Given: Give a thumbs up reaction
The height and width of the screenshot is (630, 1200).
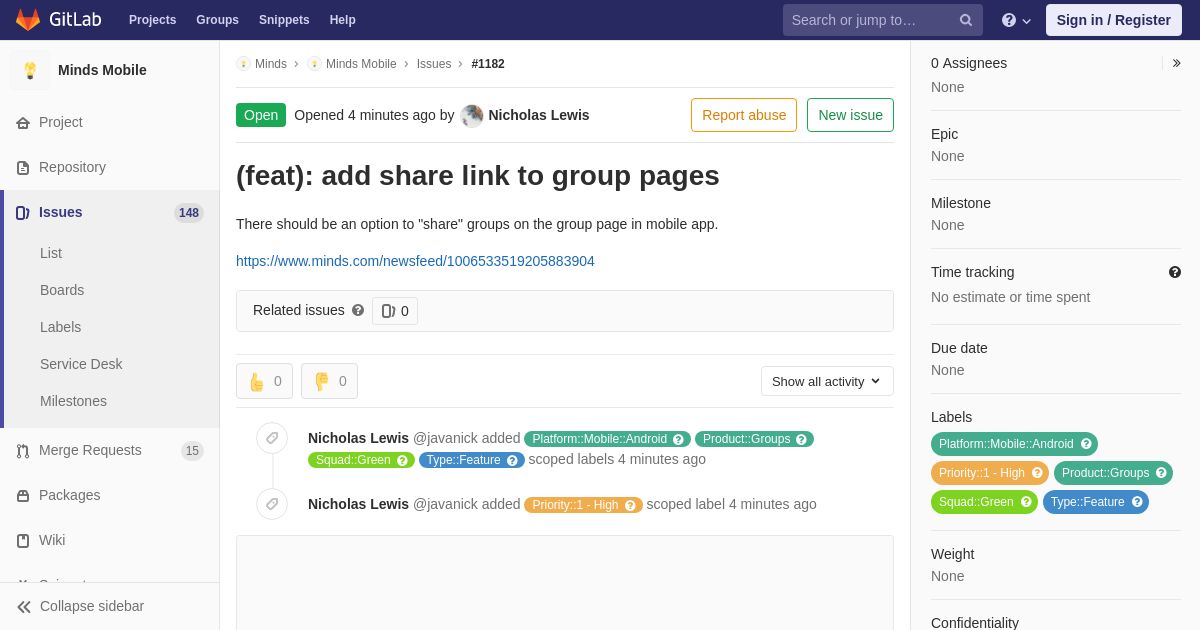Looking at the screenshot, I should point(264,381).
